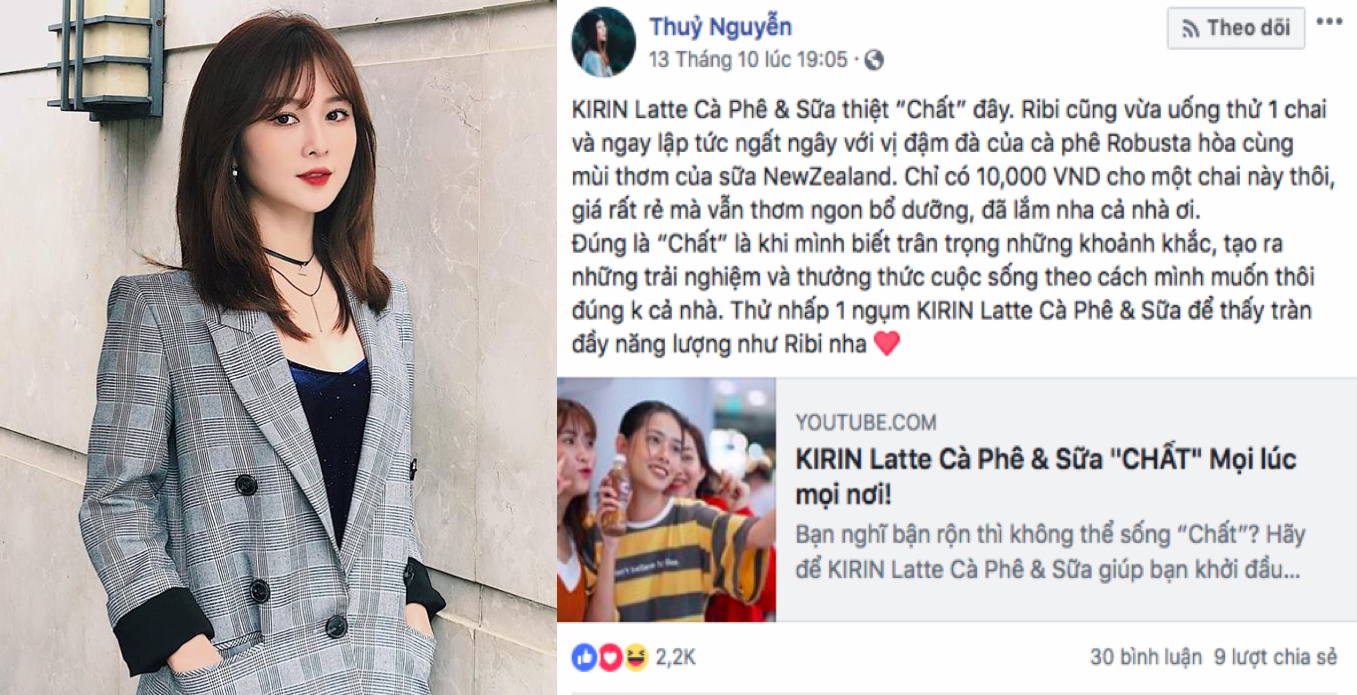Open the three-dots post options menu
The width and height of the screenshot is (1357, 695).
[1330, 22]
